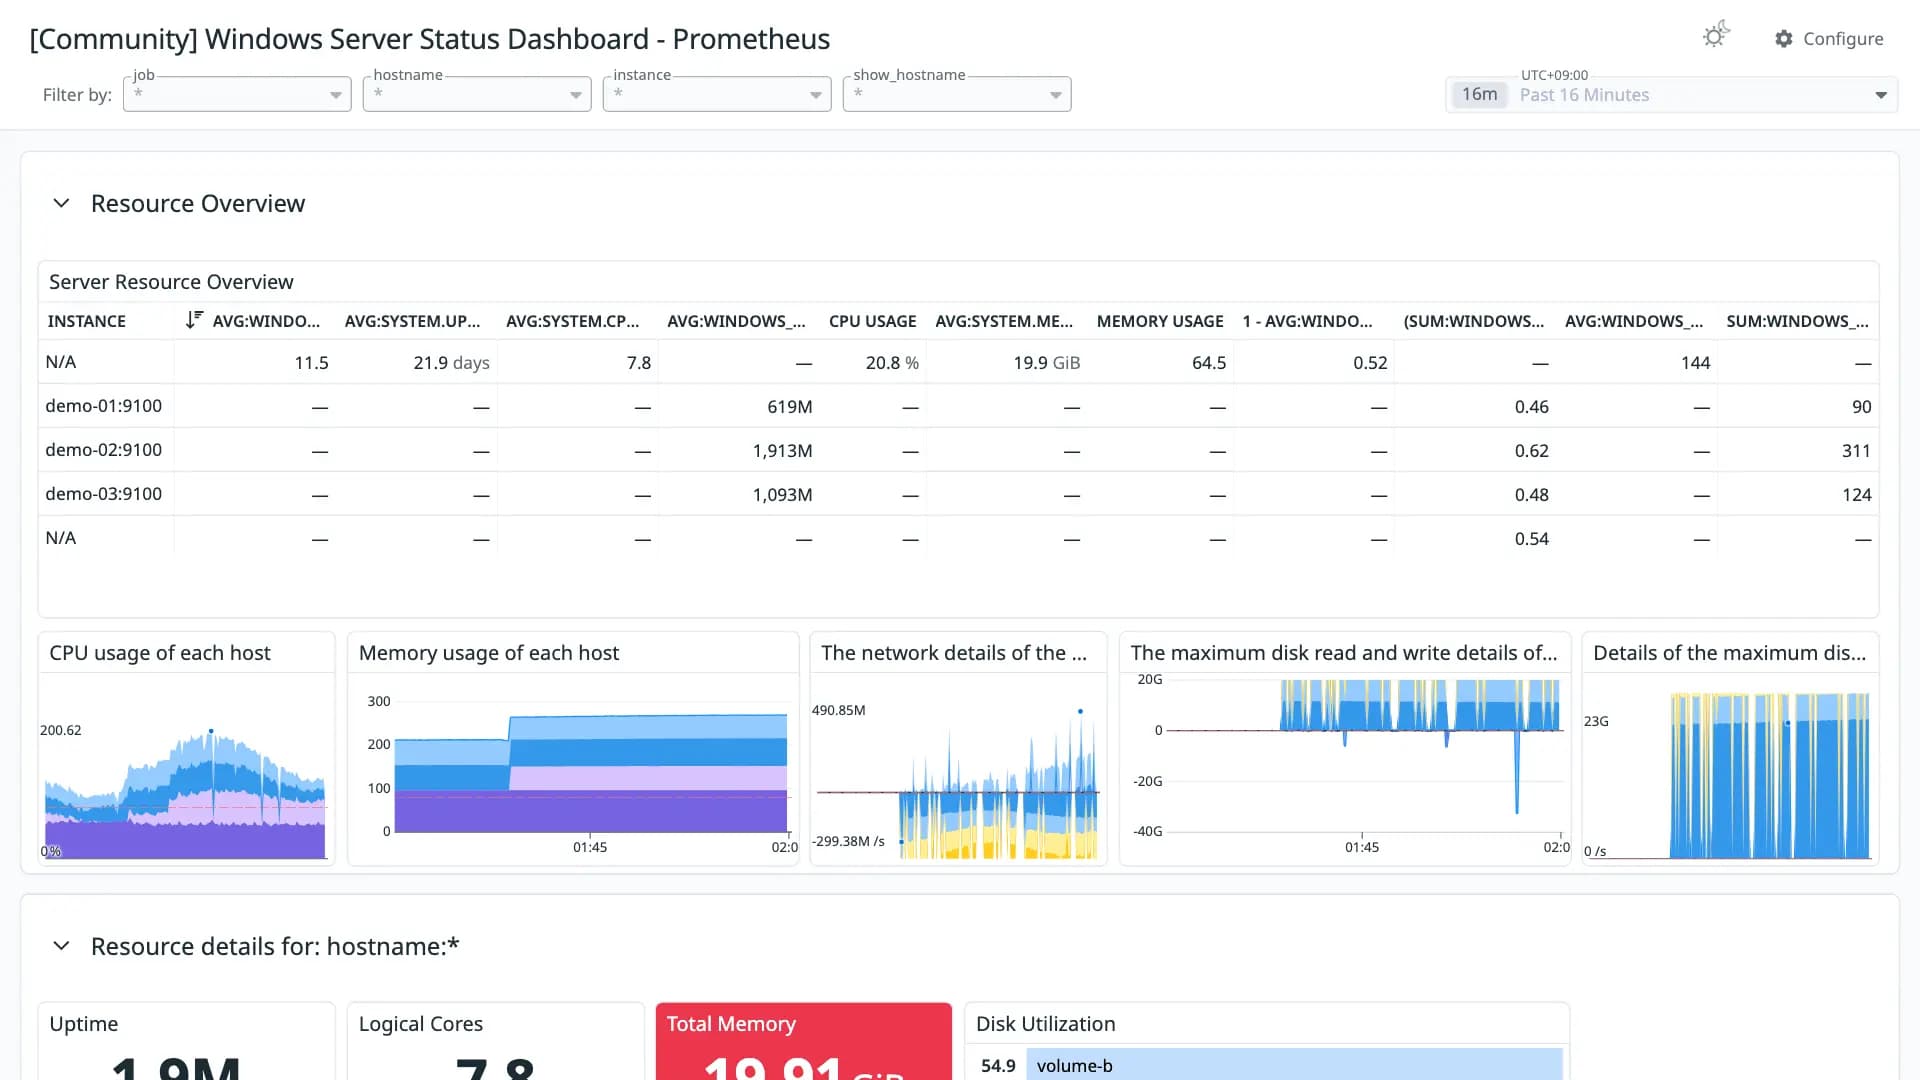1920x1080 pixels.
Task: Open the maximum disk read and write graph
Action: [1345, 768]
